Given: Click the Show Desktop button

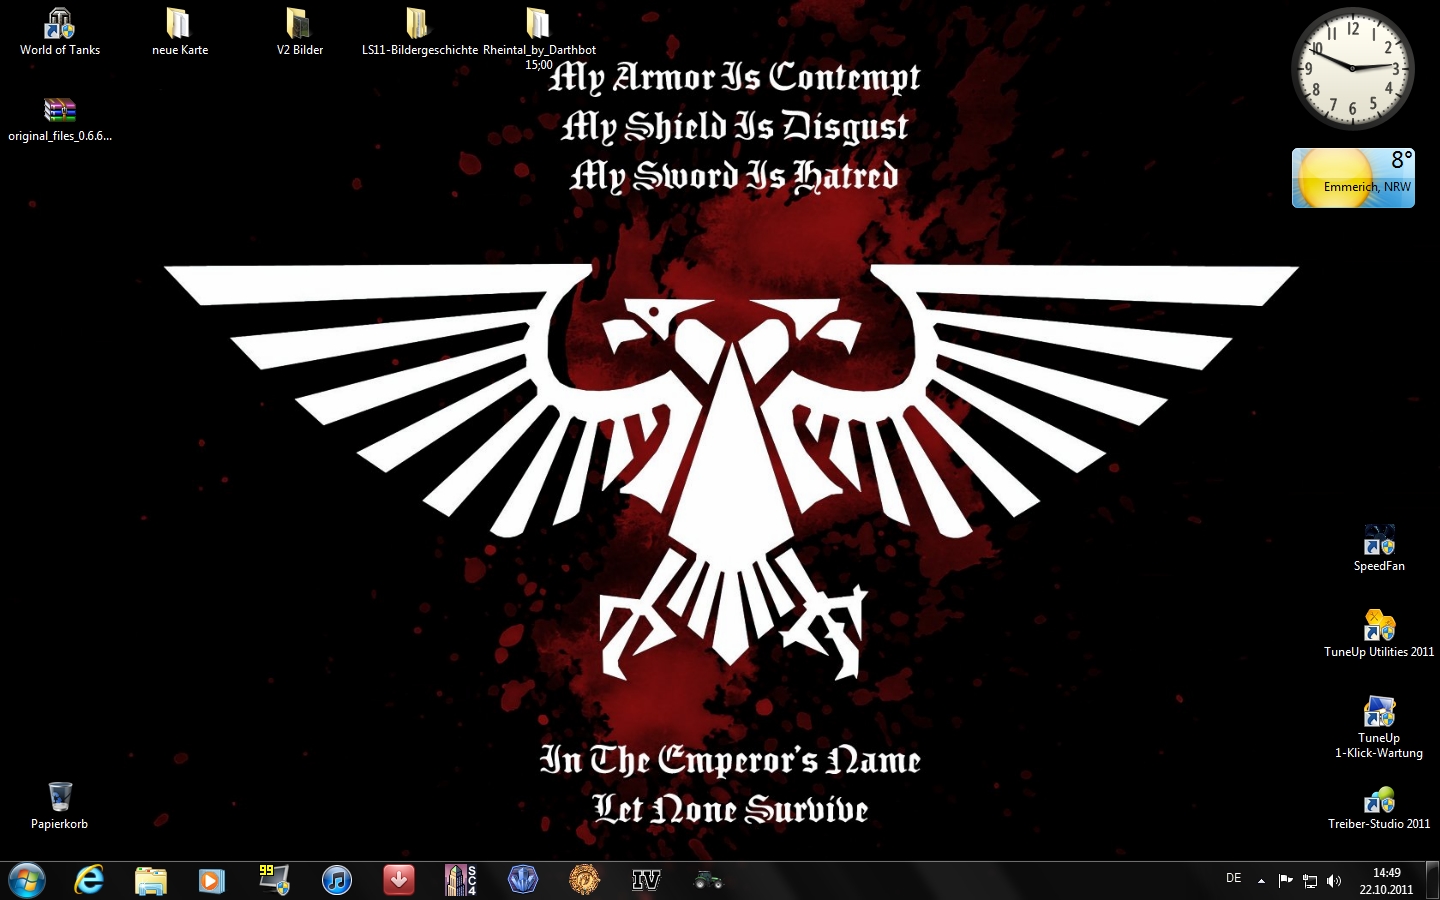Looking at the screenshot, I should pos(1432,881).
